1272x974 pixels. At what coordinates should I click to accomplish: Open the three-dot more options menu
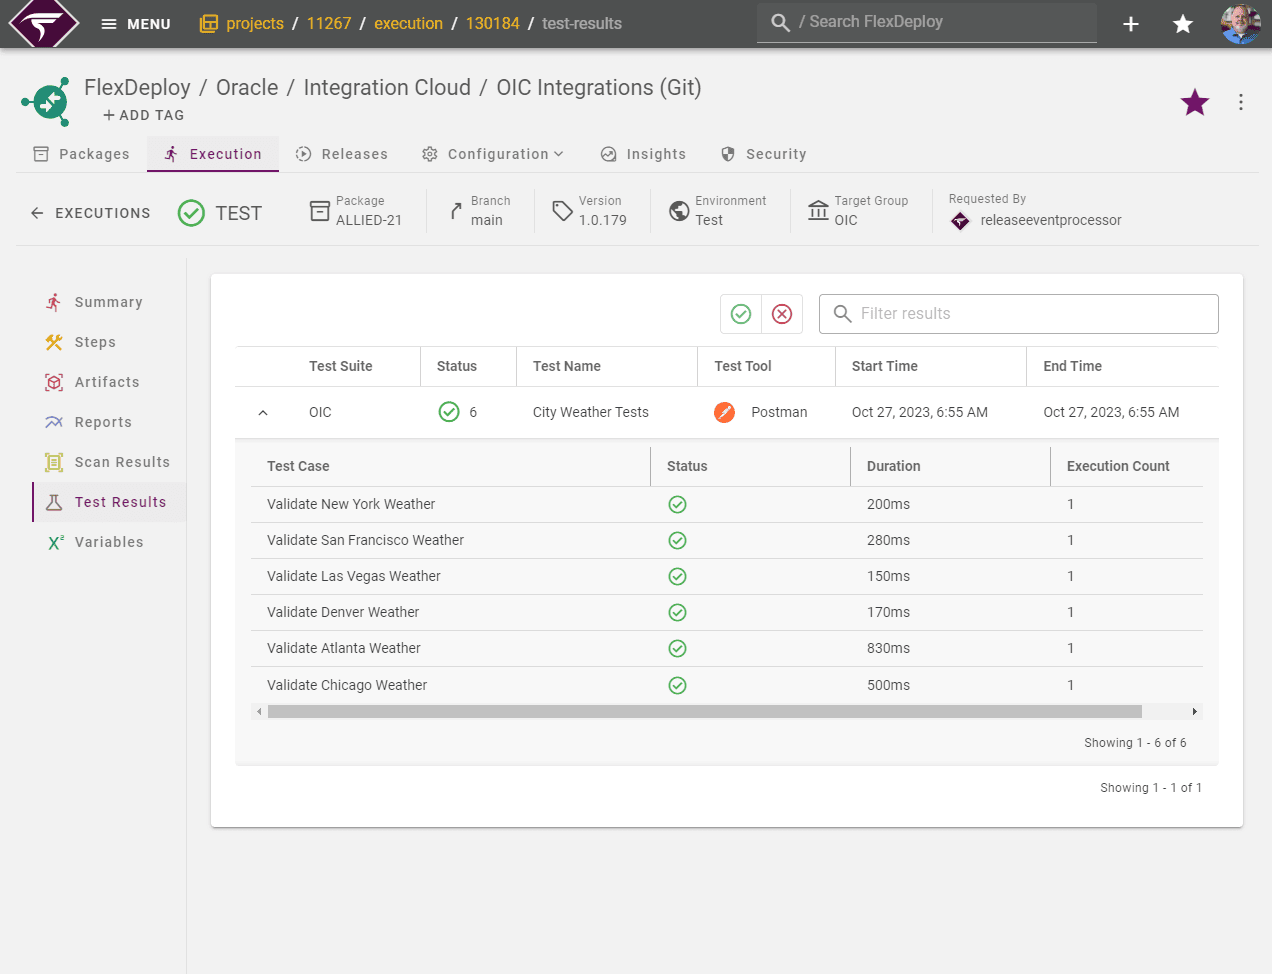pos(1241,102)
